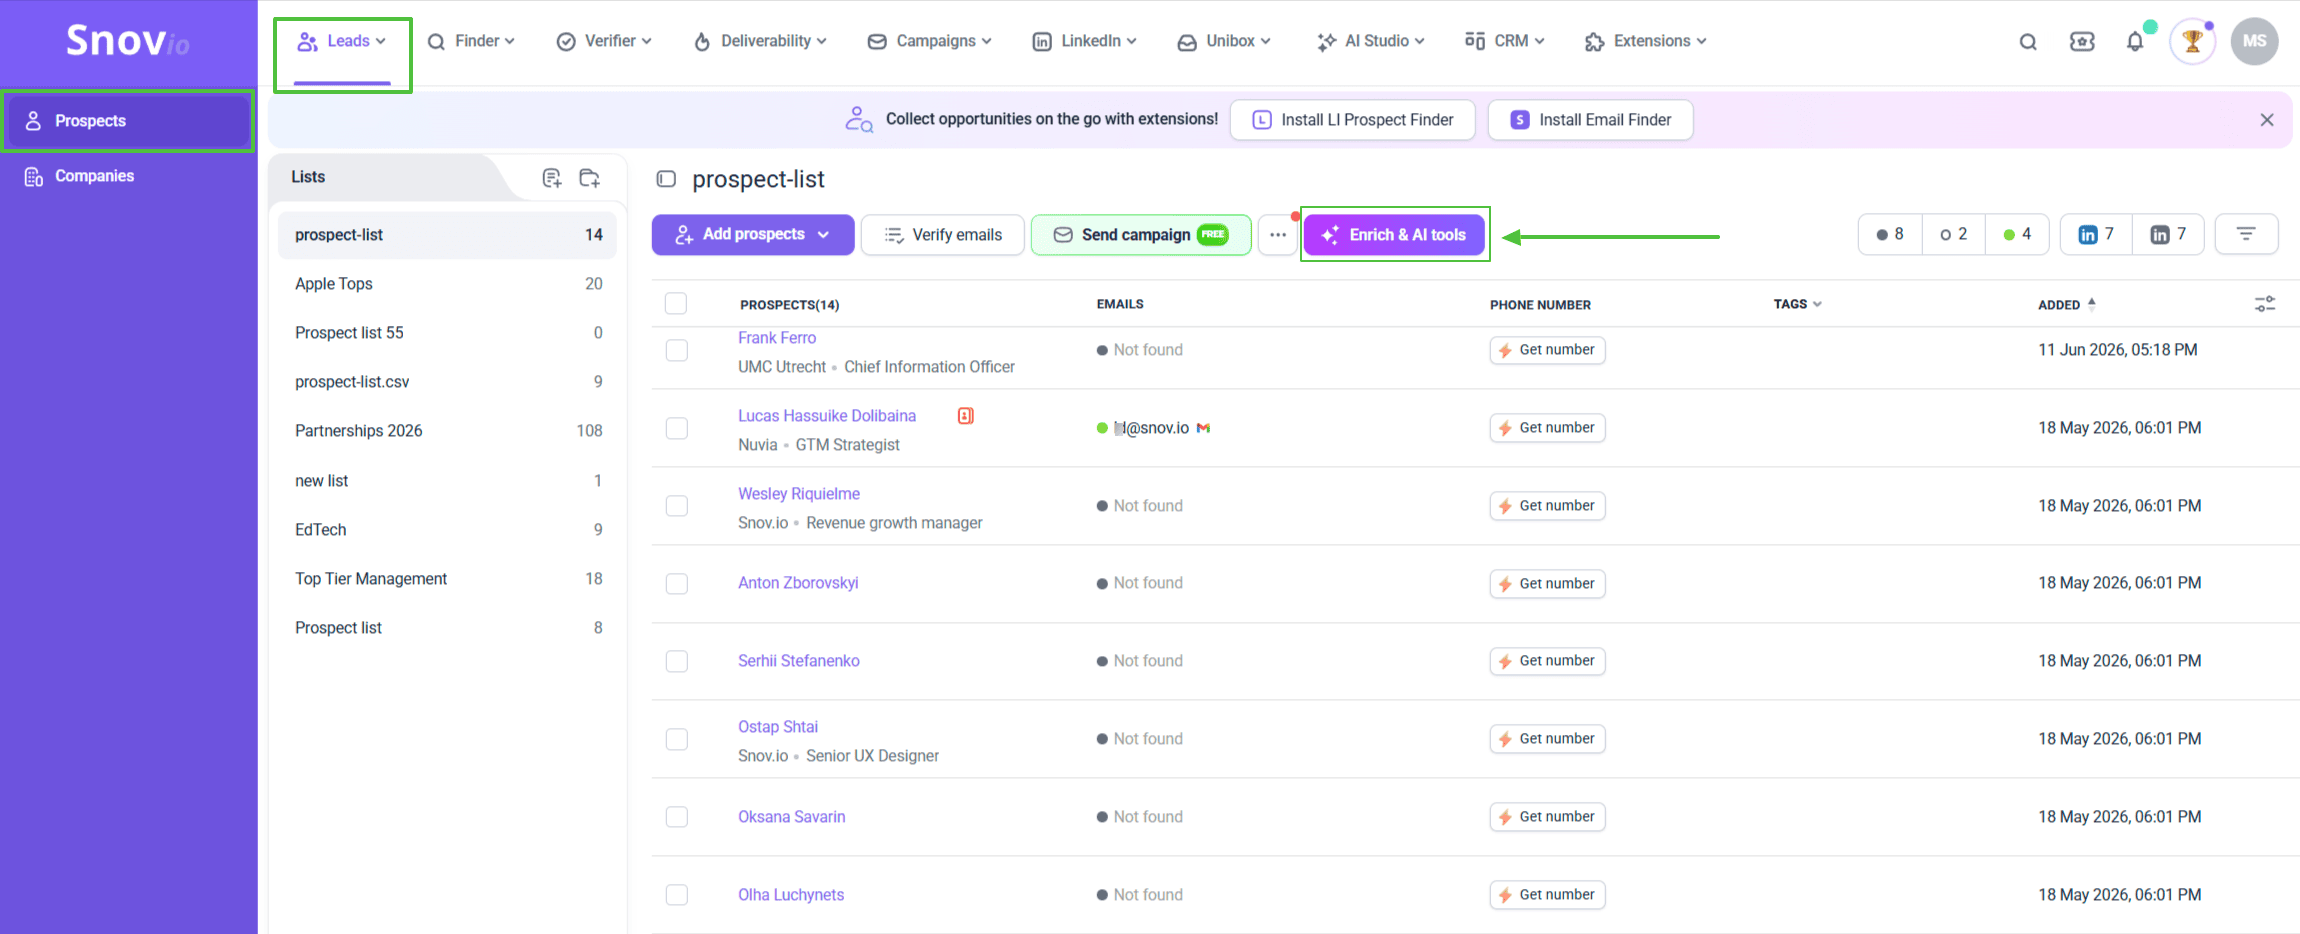Get phone number for Lucas Hassuike Dolibaina
The width and height of the screenshot is (2300, 934).
pyautogui.click(x=1547, y=428)
